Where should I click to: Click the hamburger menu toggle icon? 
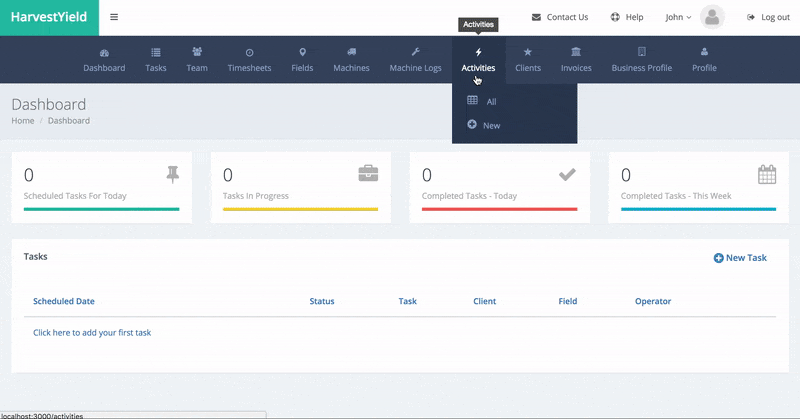pyautogui.click(x=114, y=17)
